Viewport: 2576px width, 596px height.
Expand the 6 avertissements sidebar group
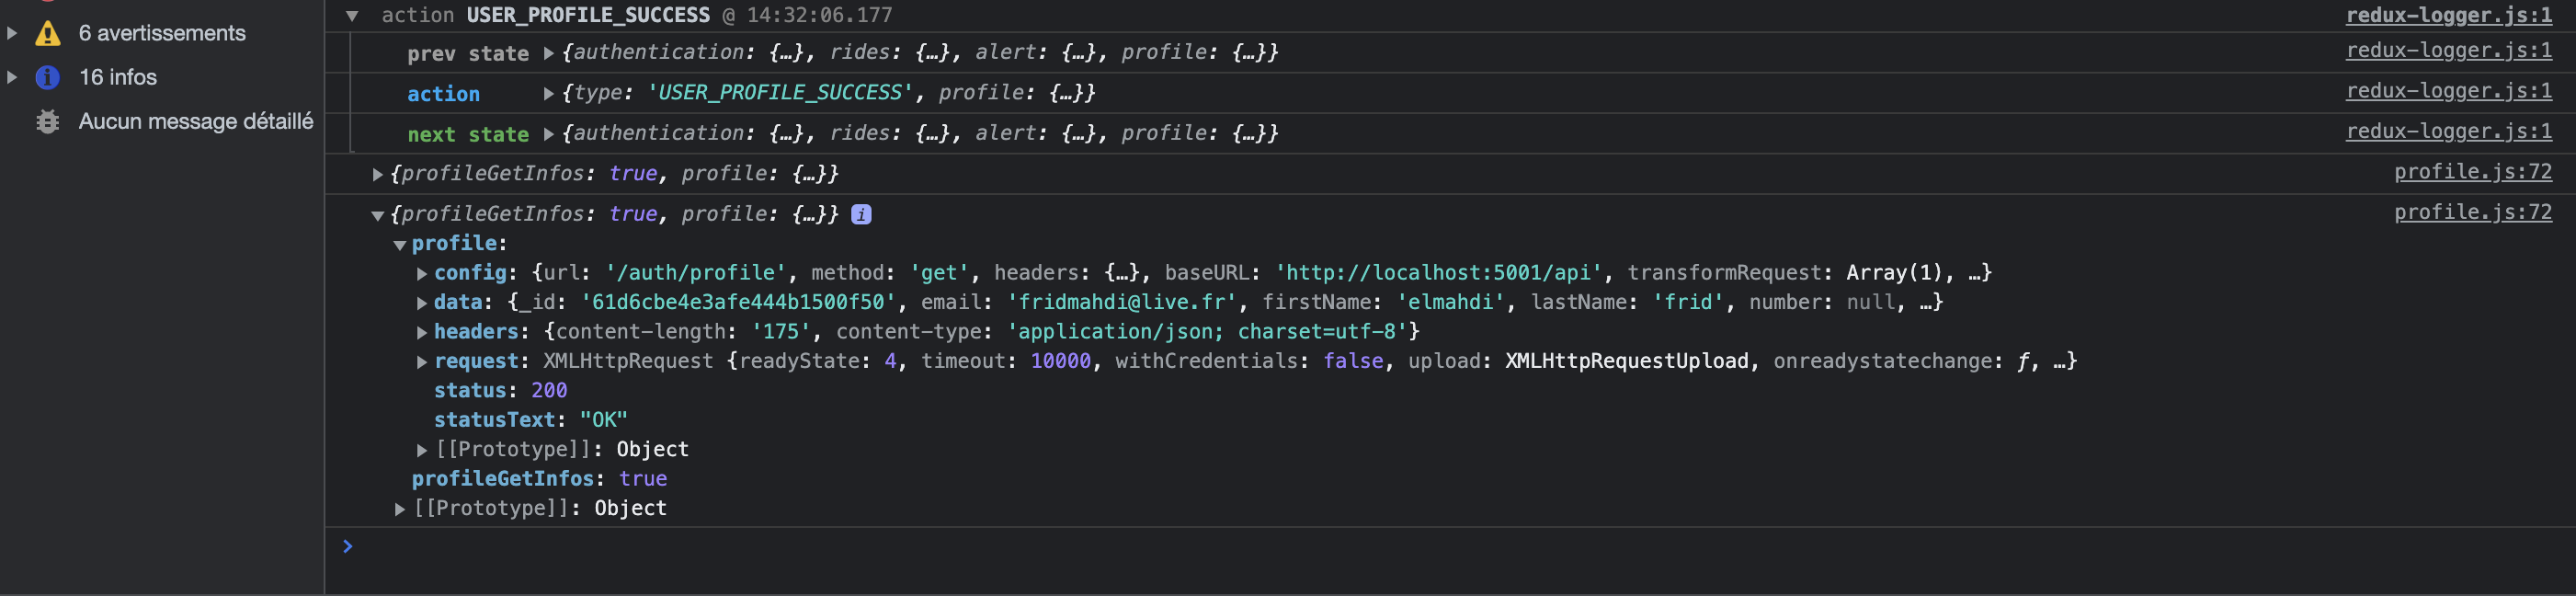click(x=12, y=33)
